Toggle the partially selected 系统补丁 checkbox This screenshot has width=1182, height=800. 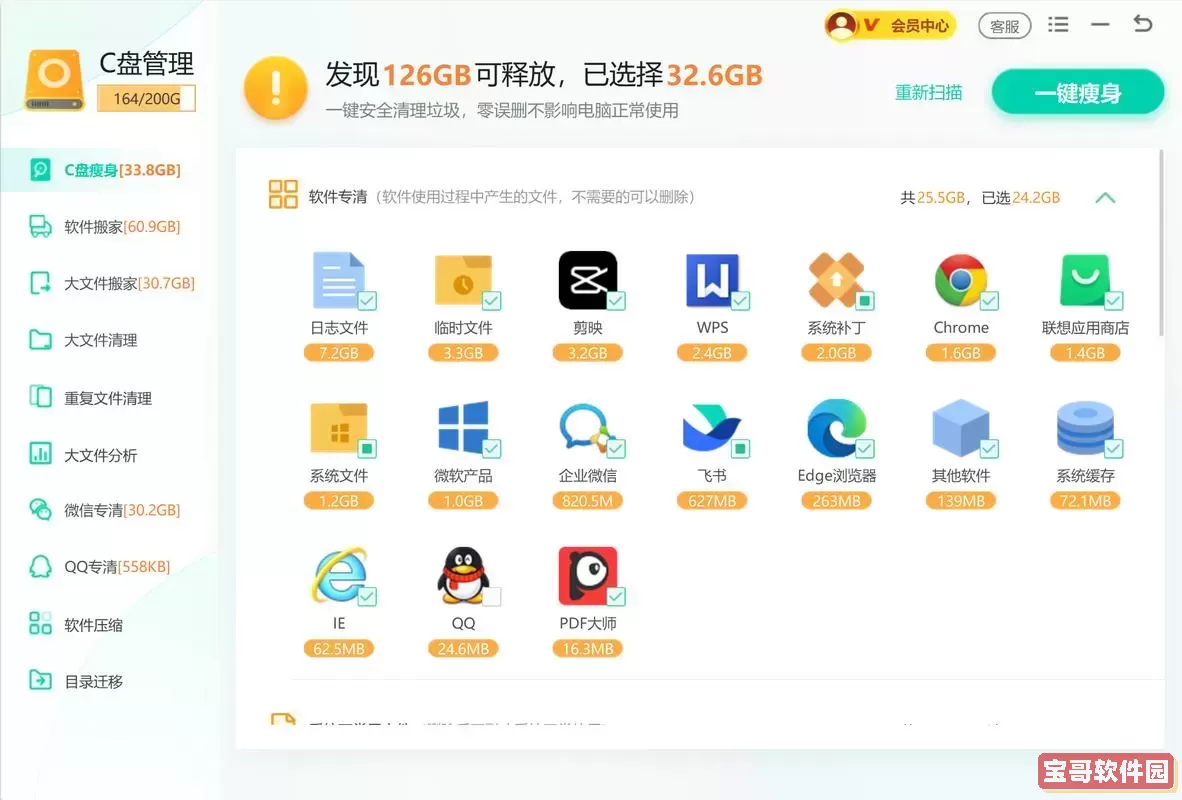(x=865, y=301)
